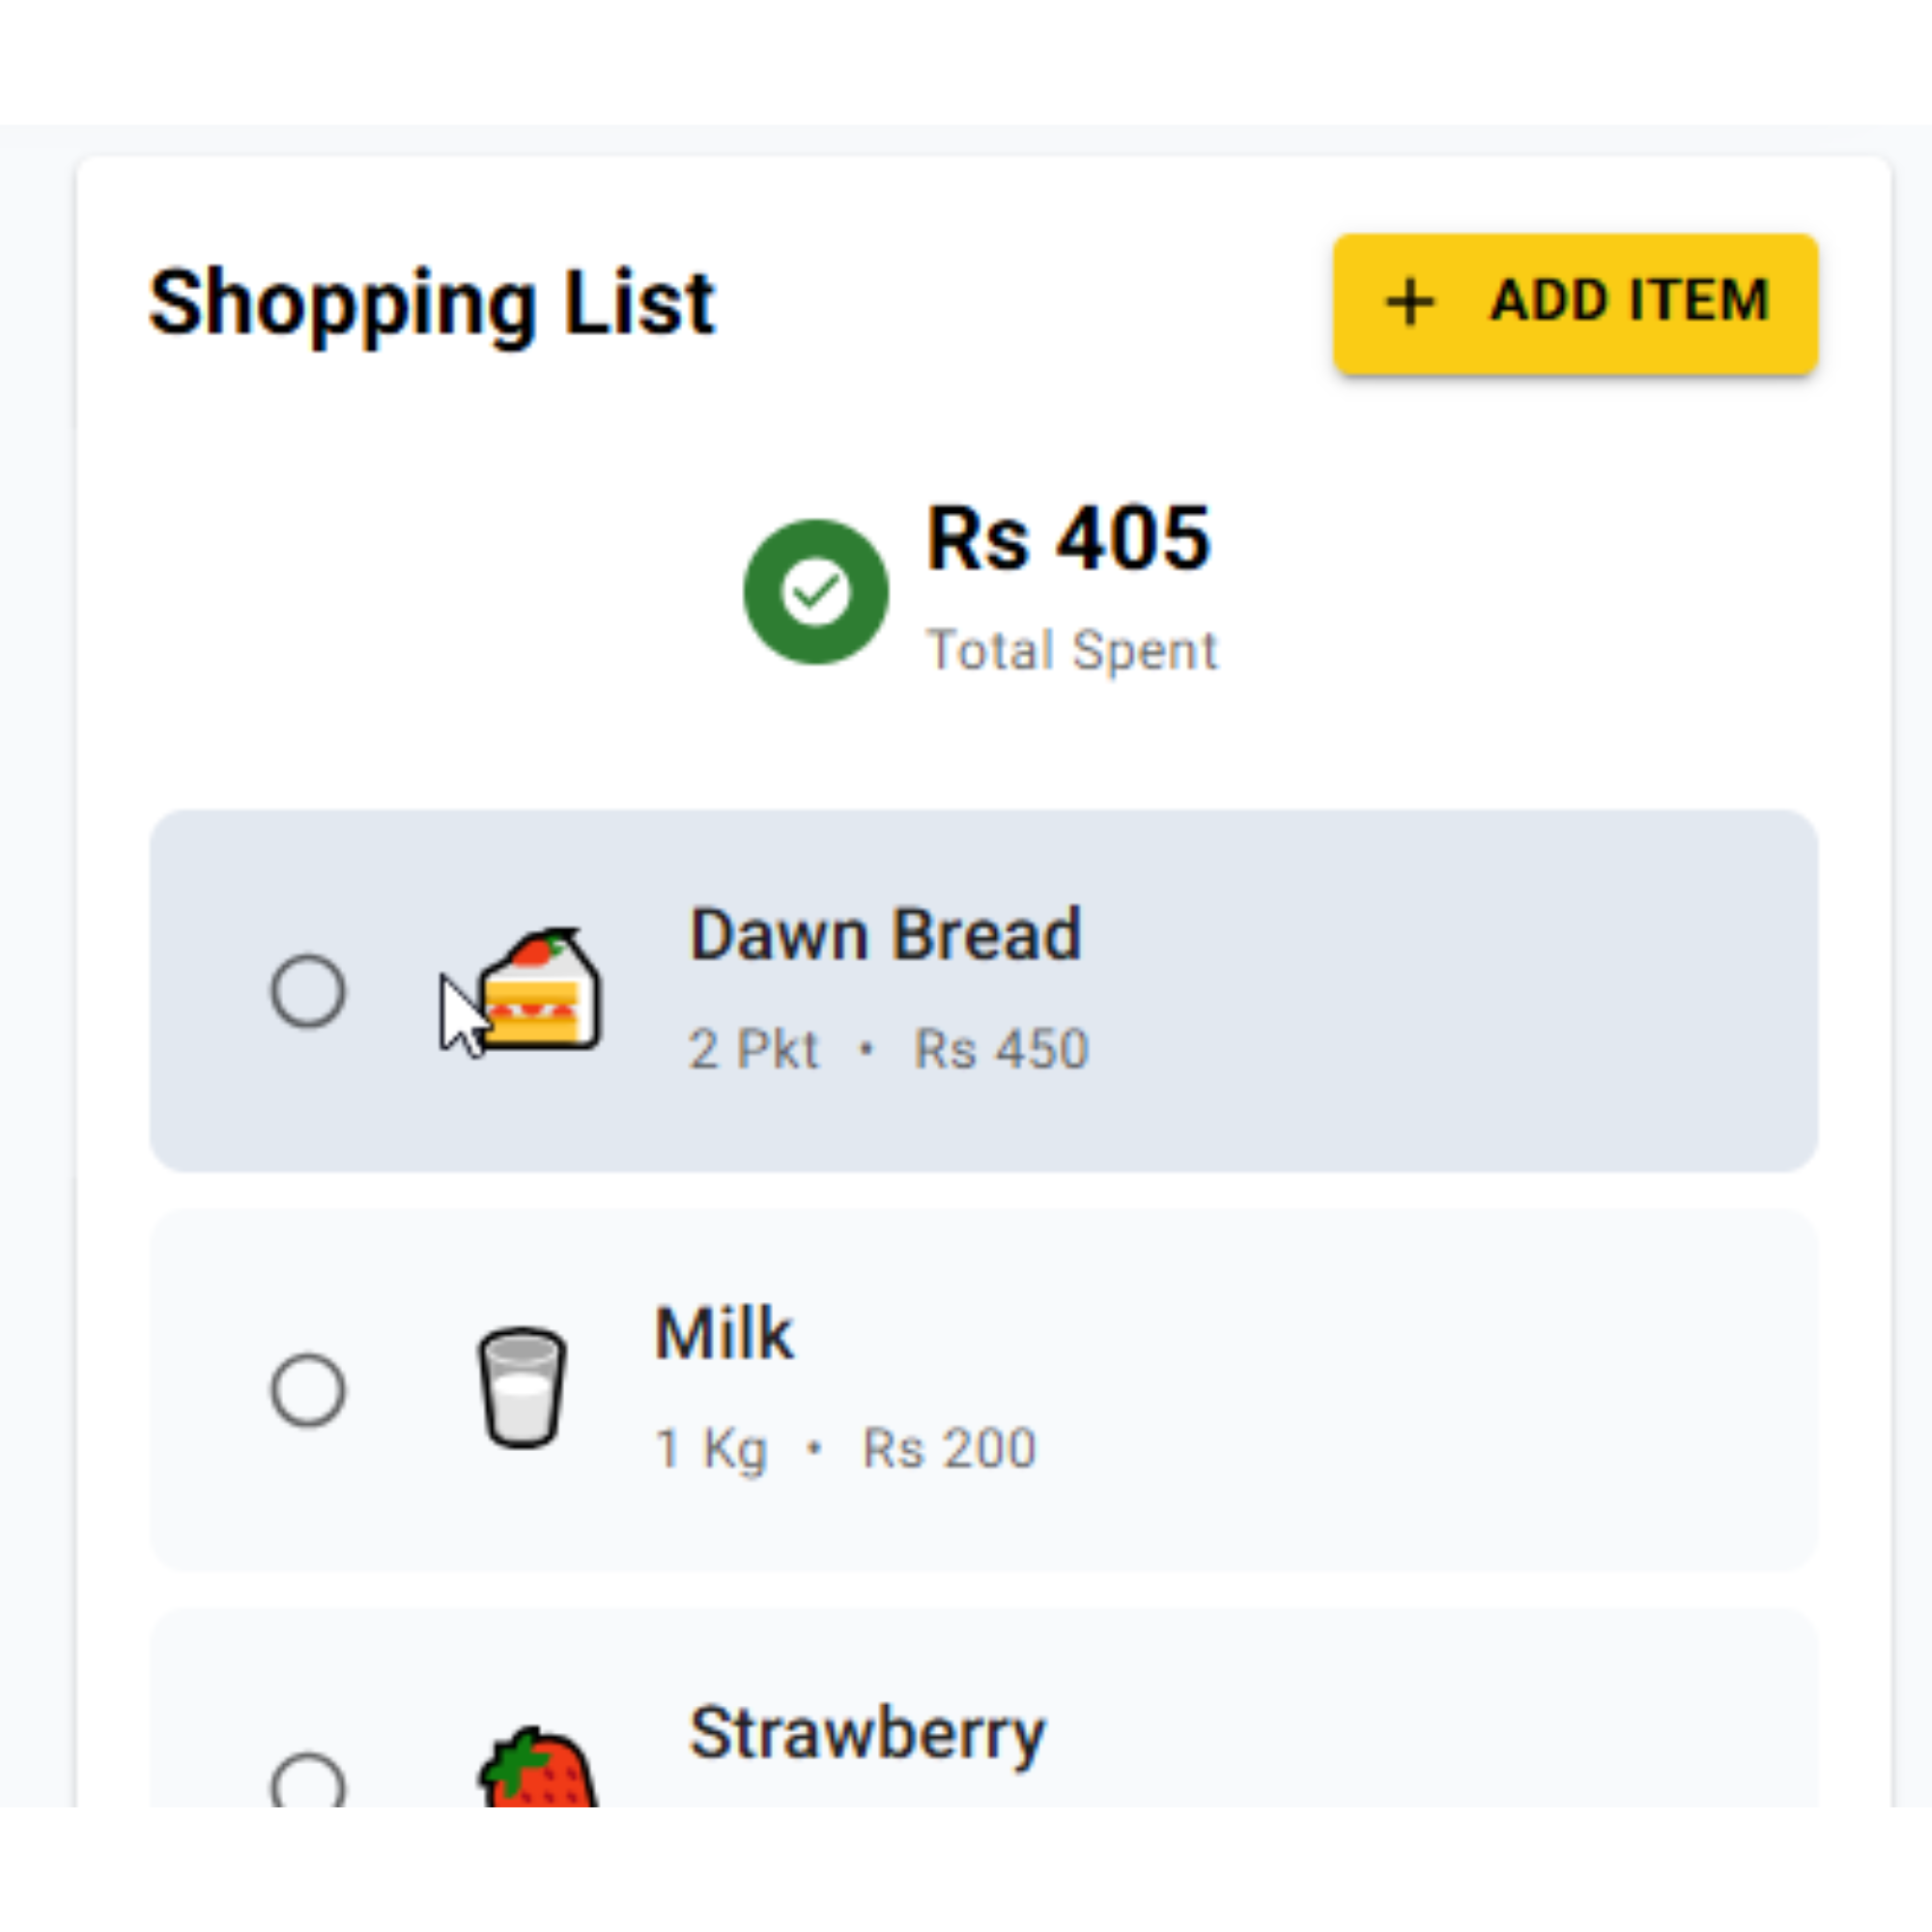Click the Milk item row icon area
The image size is (1932, 1932).
(x=523, y=1390)
